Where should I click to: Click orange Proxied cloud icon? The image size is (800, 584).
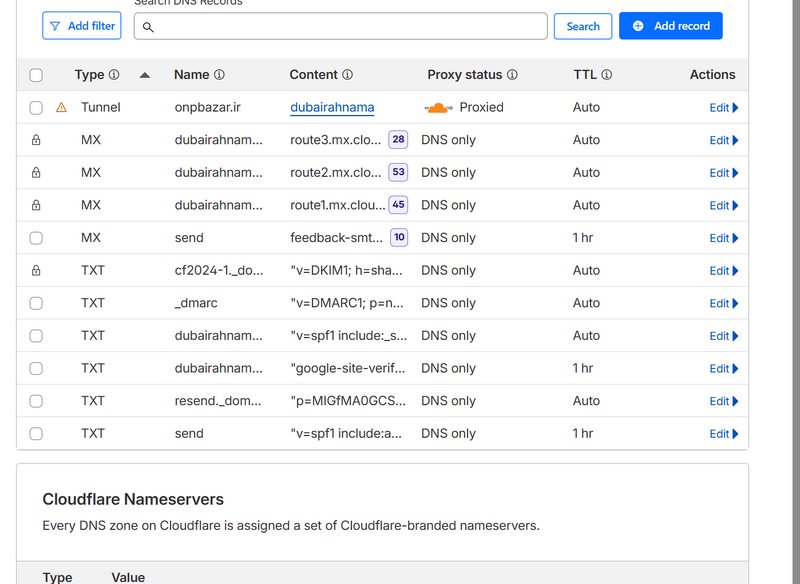[438, 108]
